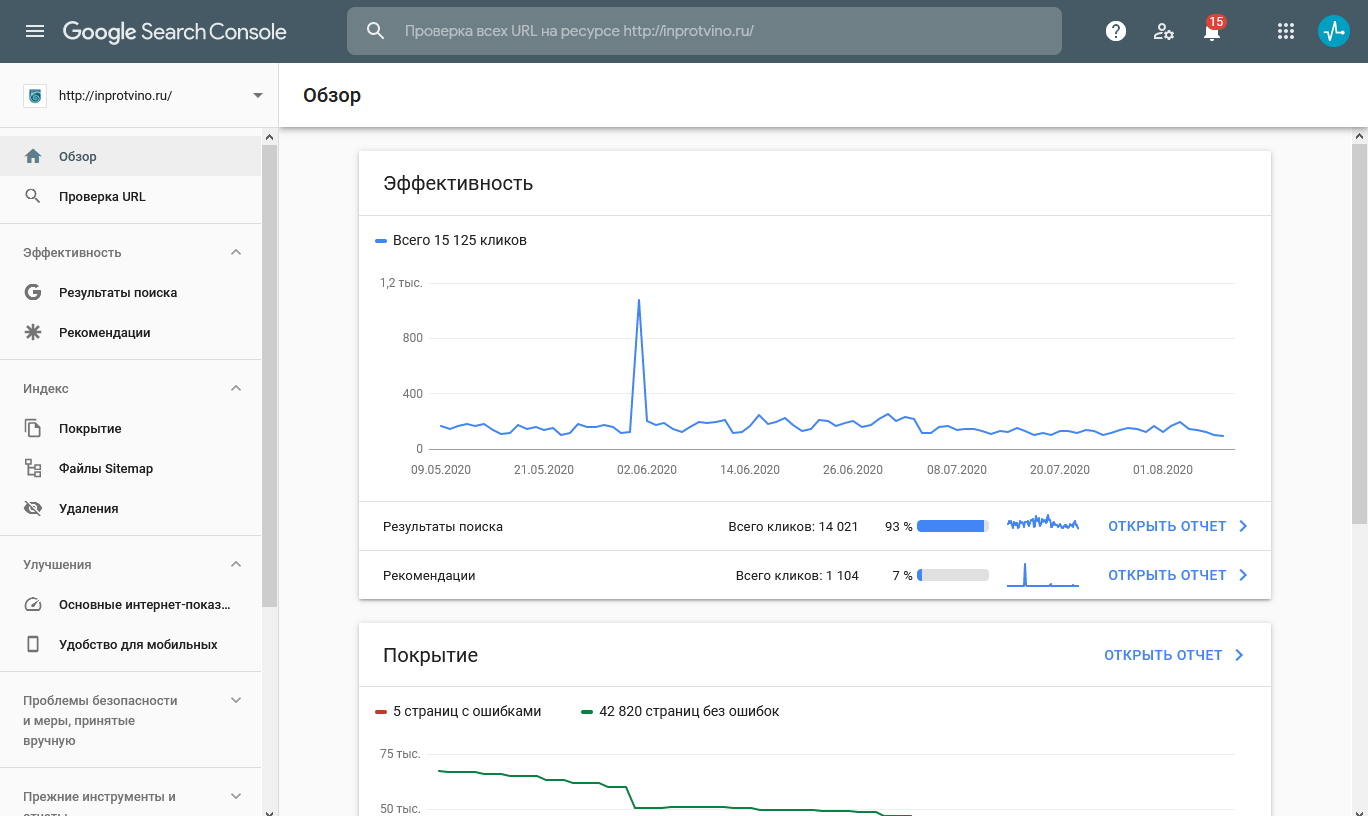The image size is (1368, 816).
Task: Open user and settings management icon
Action: 1164,31
